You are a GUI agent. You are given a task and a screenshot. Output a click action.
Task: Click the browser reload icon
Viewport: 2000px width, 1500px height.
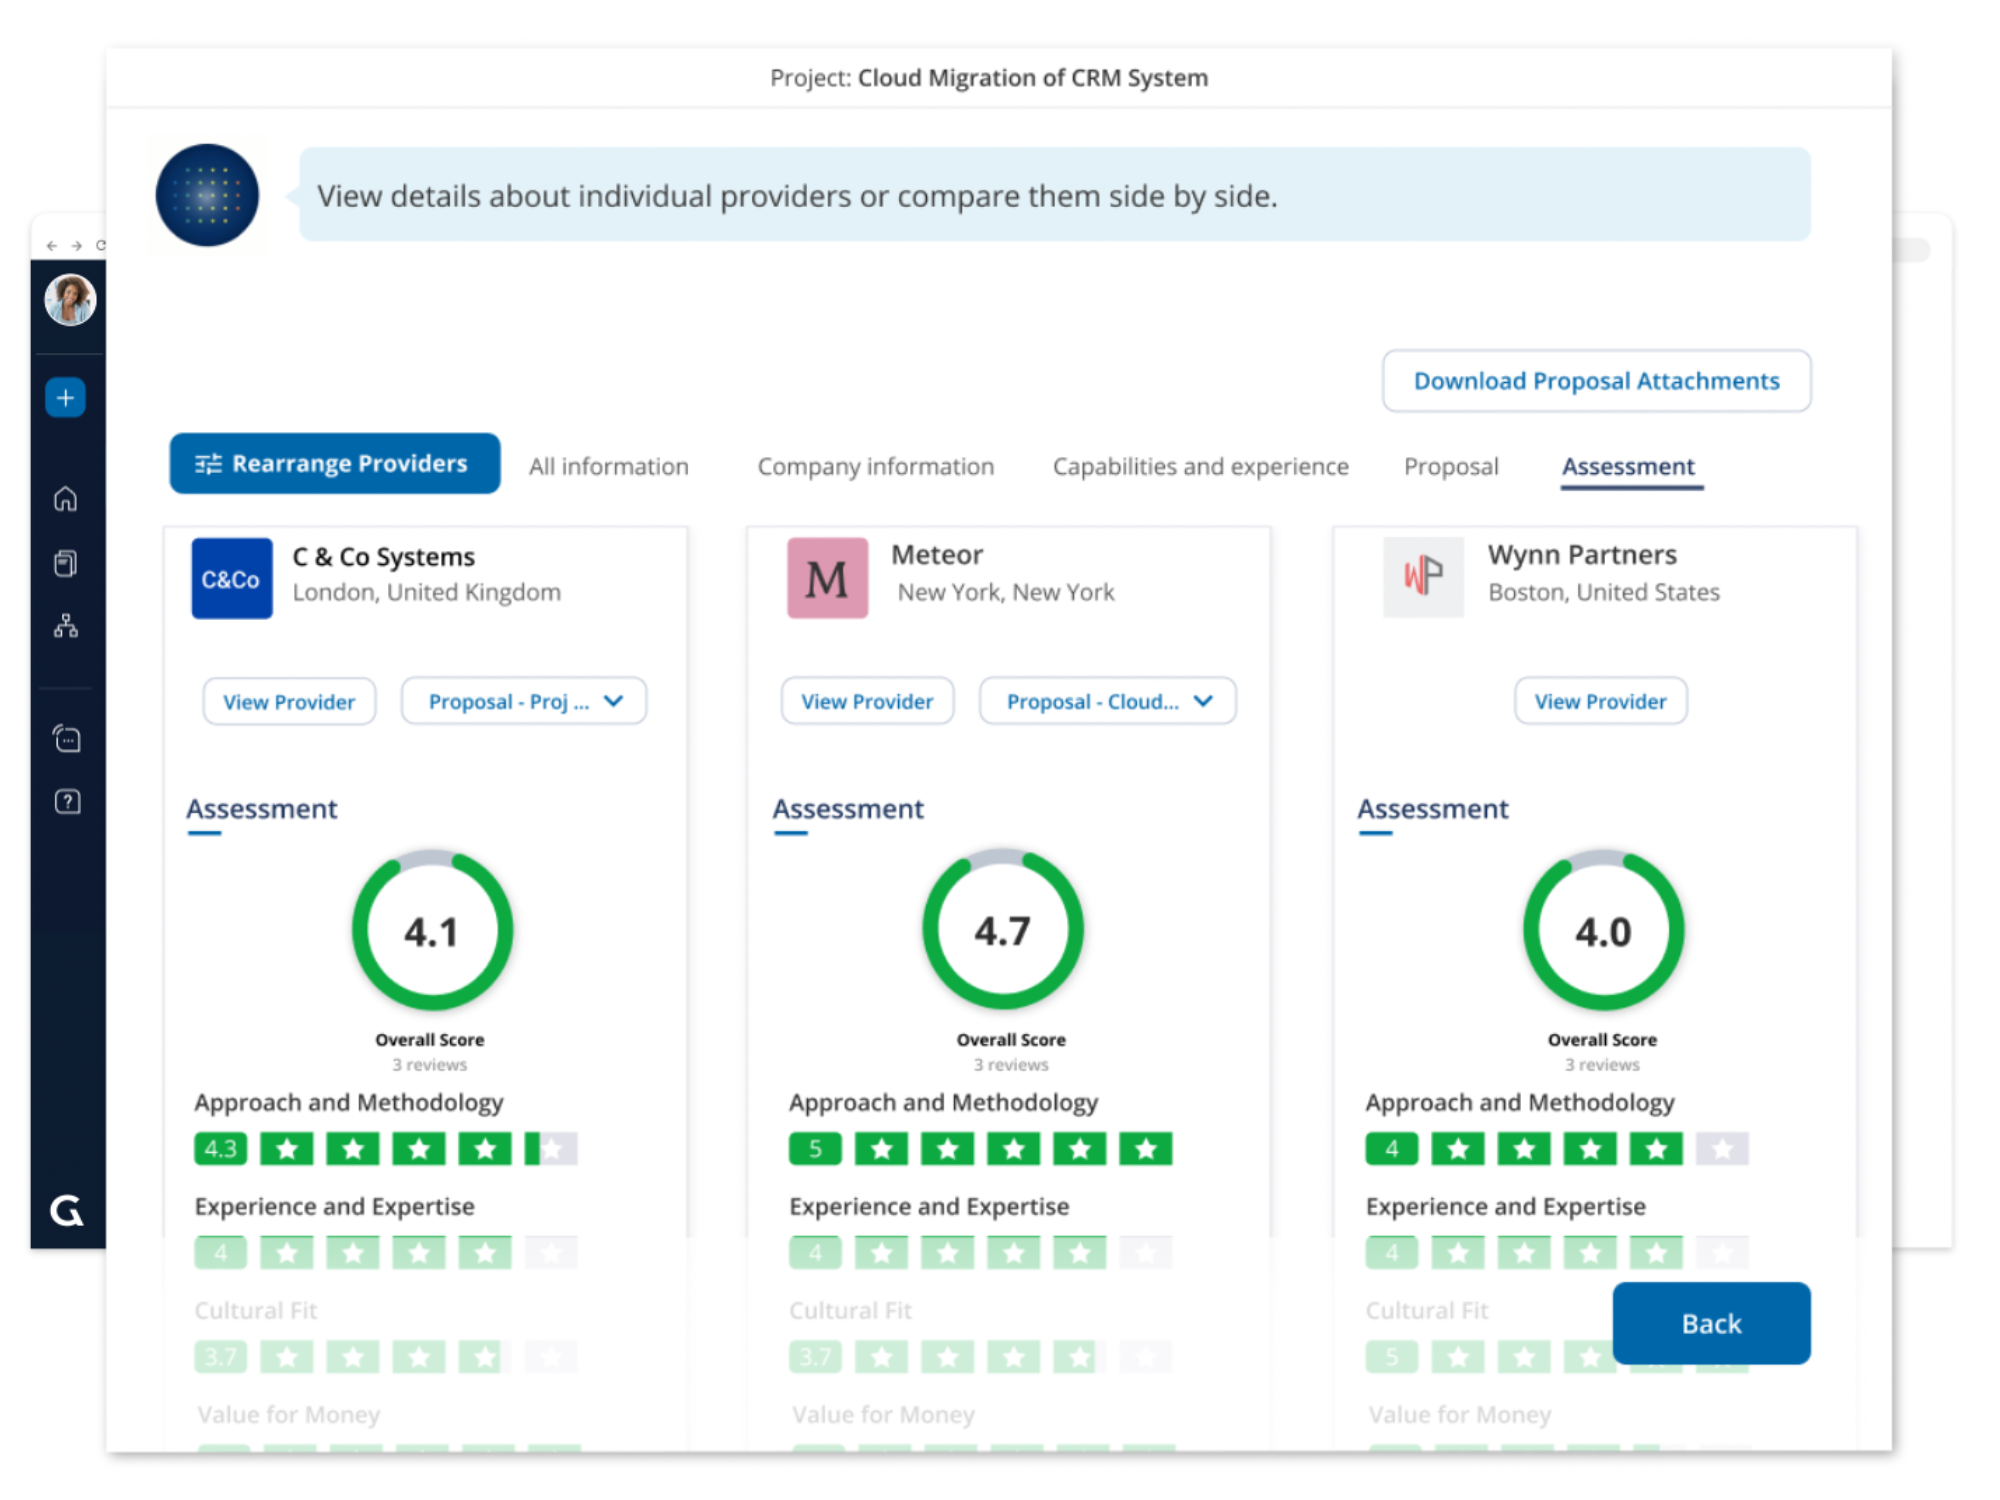pyautogui.click(x=100, y=245)
